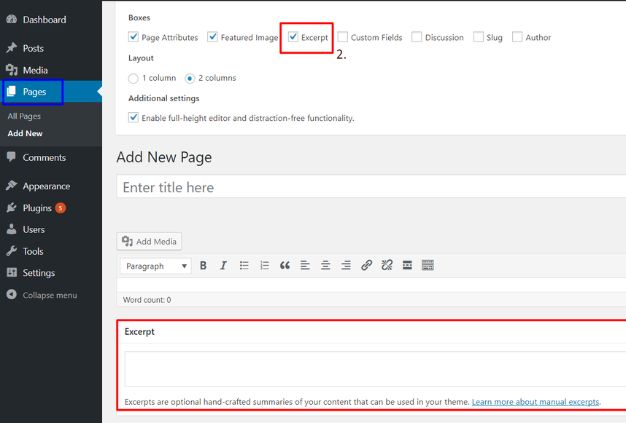
Task: Open All Pages submenu item
Action: [24, 116]
